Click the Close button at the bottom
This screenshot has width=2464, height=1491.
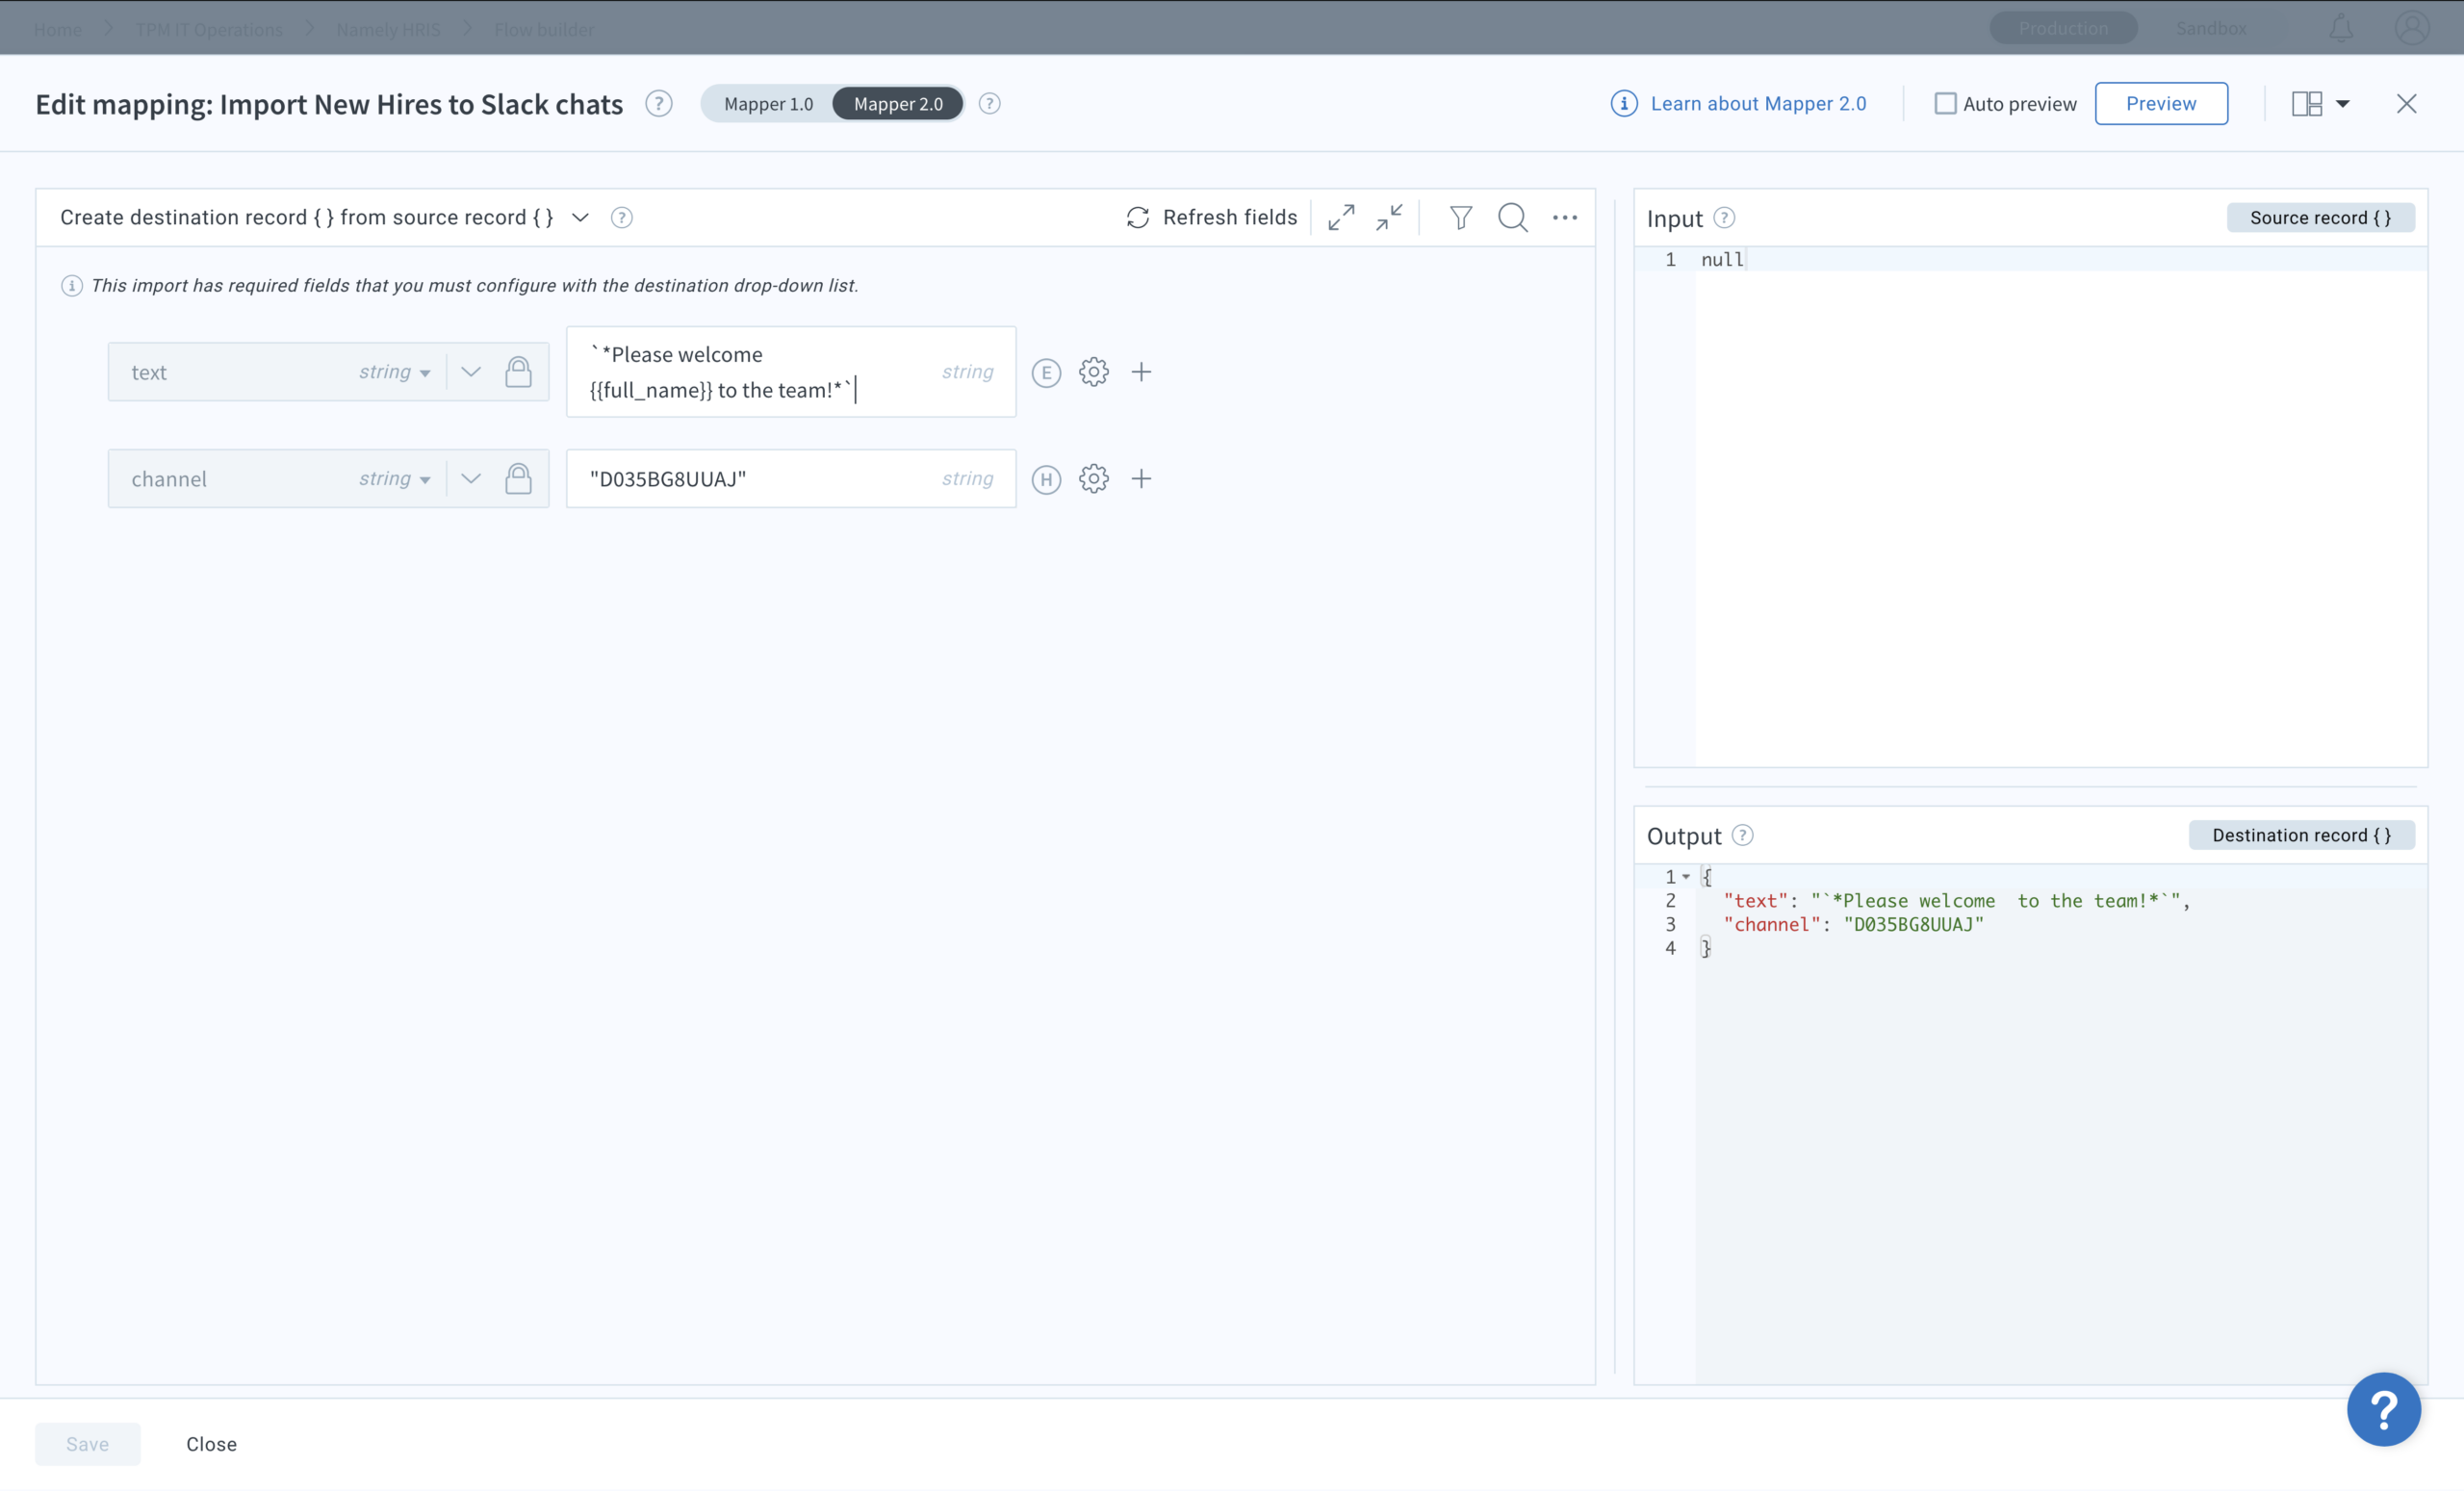coord(211,1444)
